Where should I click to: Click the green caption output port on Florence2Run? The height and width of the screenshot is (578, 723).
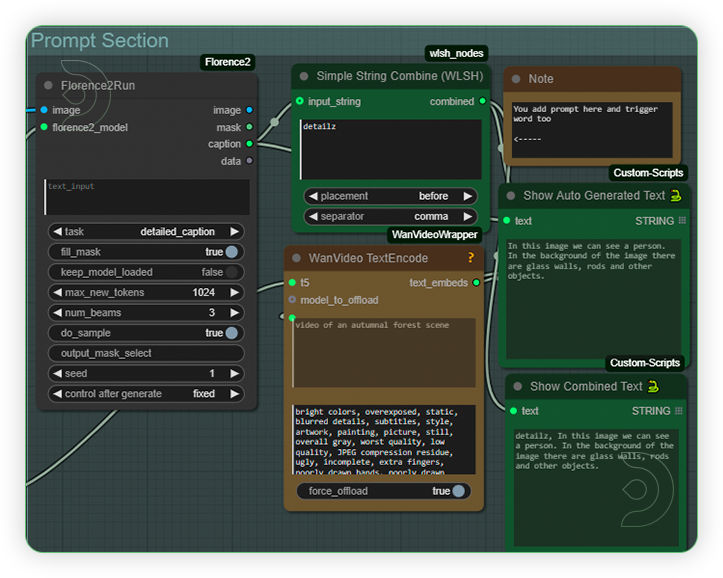click(249, 144)
